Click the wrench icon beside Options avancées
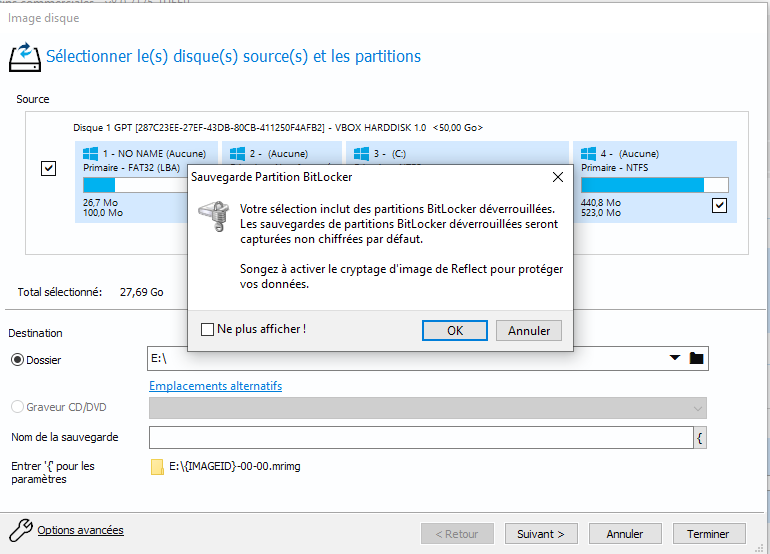 coord(20,530)
